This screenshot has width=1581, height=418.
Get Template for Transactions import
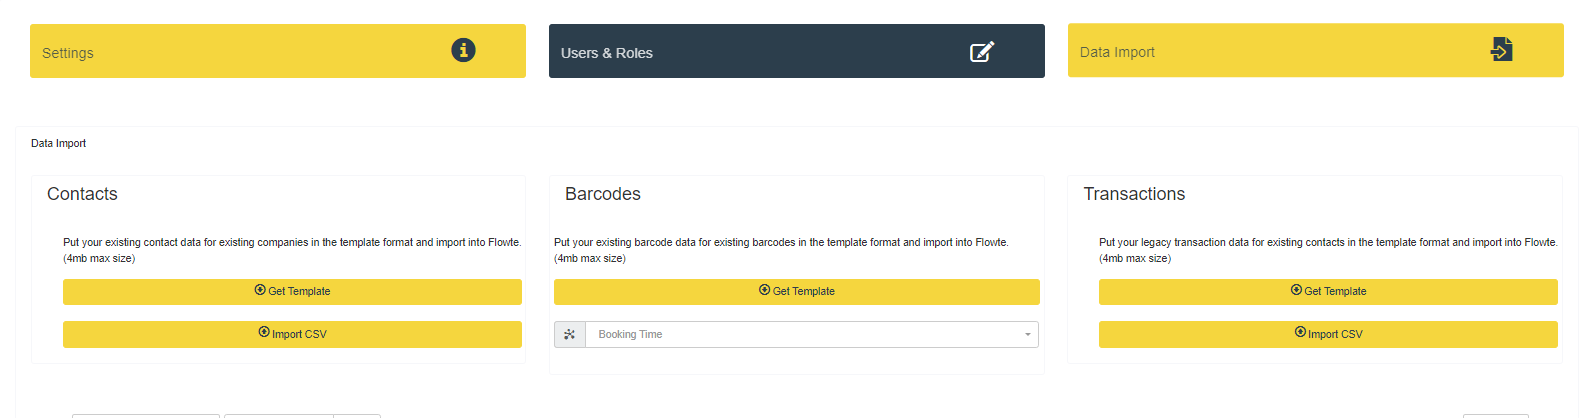tap(1328, 291)
